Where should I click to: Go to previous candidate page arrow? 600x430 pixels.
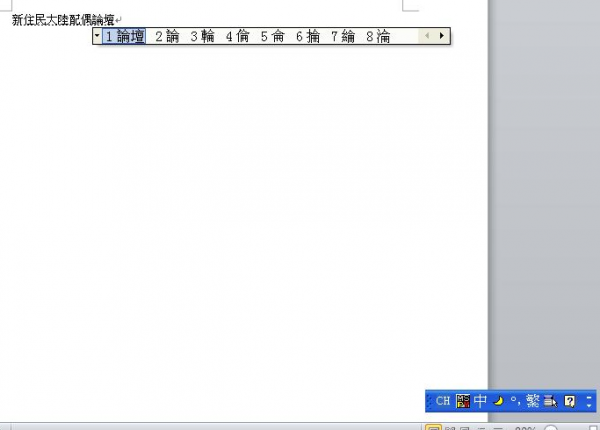coord(427,36)
